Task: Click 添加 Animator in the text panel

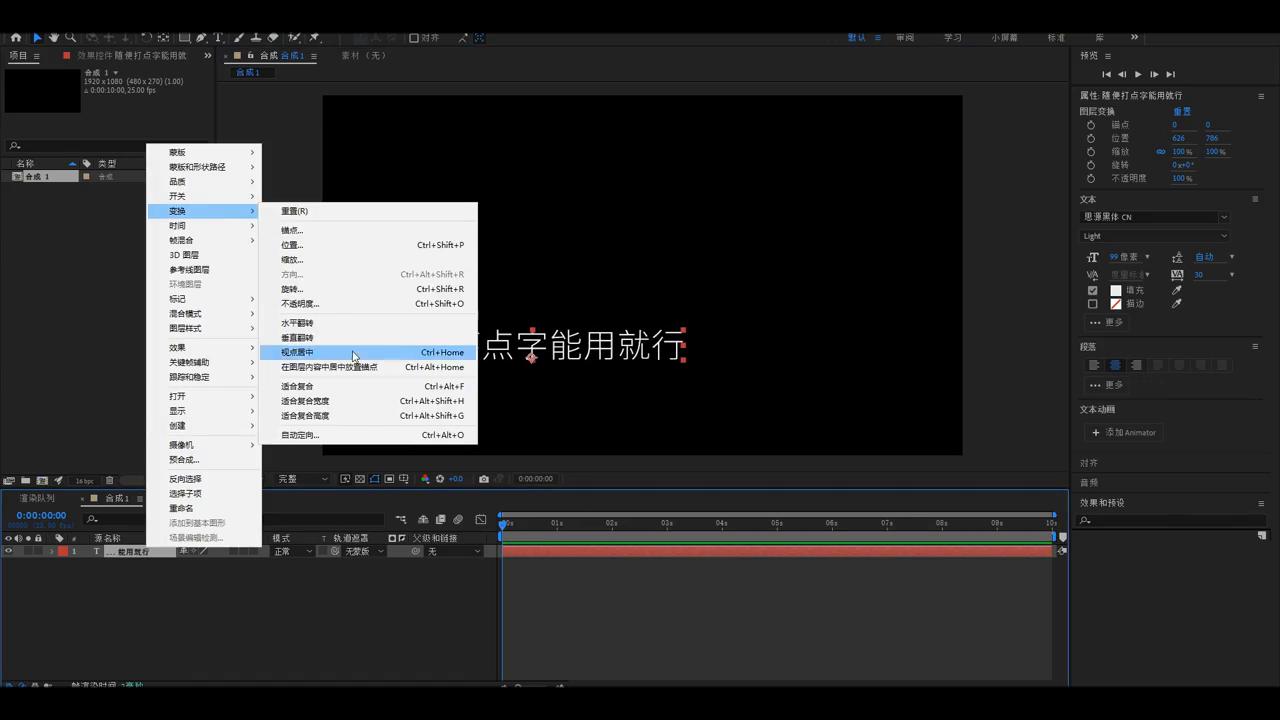Action: coord(1126,432)
